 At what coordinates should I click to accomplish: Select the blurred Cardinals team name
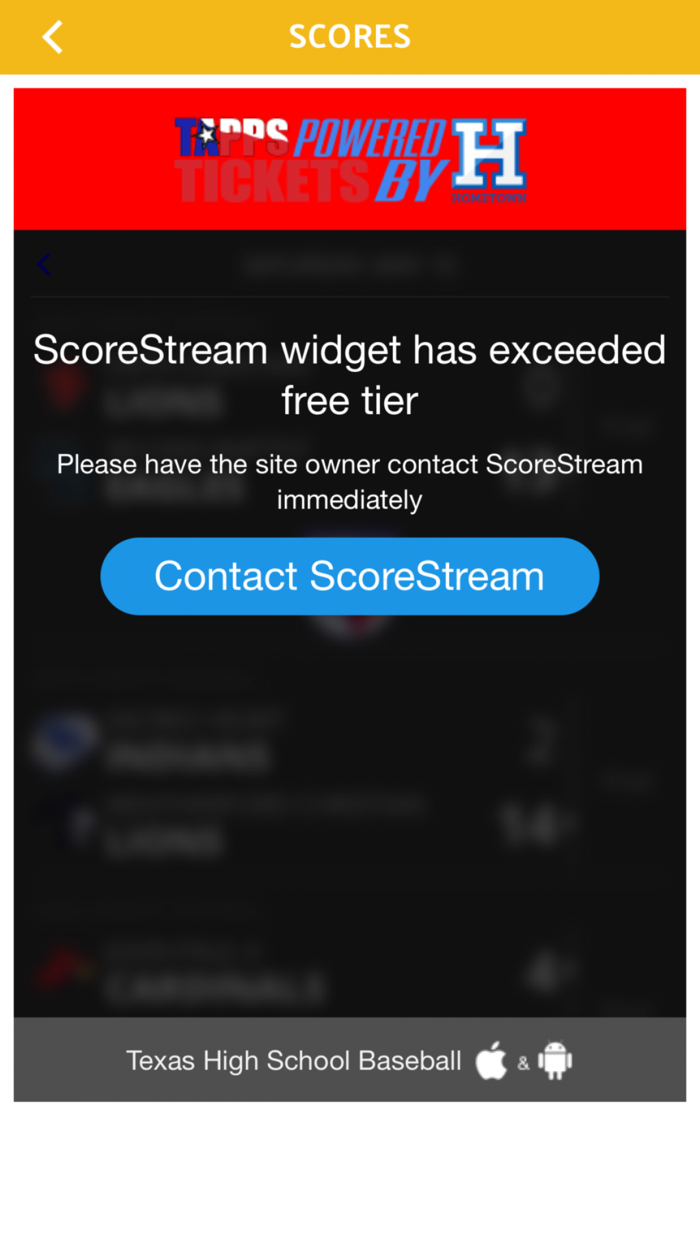(214, 988)
